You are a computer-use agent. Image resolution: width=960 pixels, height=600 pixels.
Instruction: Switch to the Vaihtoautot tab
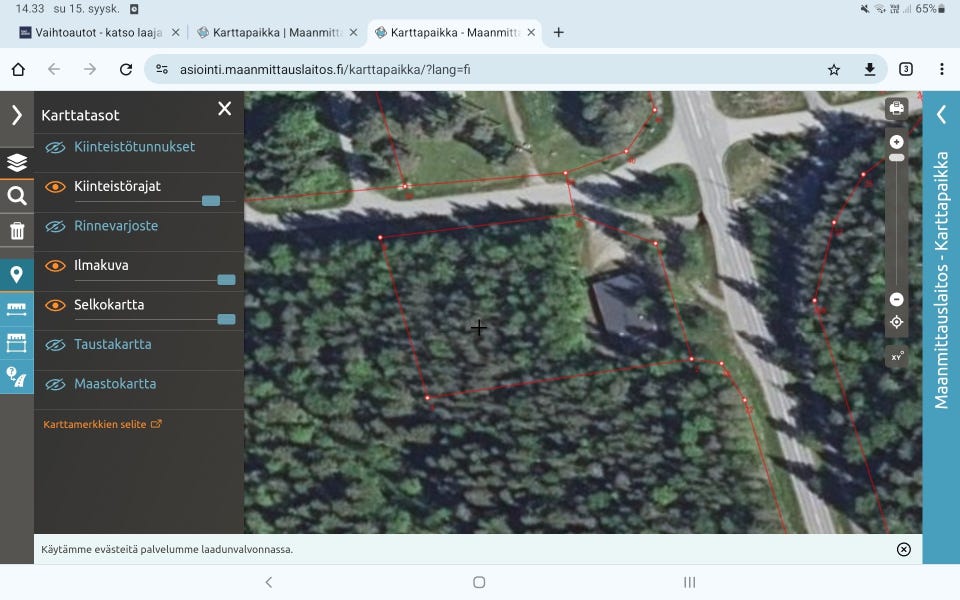(x=92, y=32)
